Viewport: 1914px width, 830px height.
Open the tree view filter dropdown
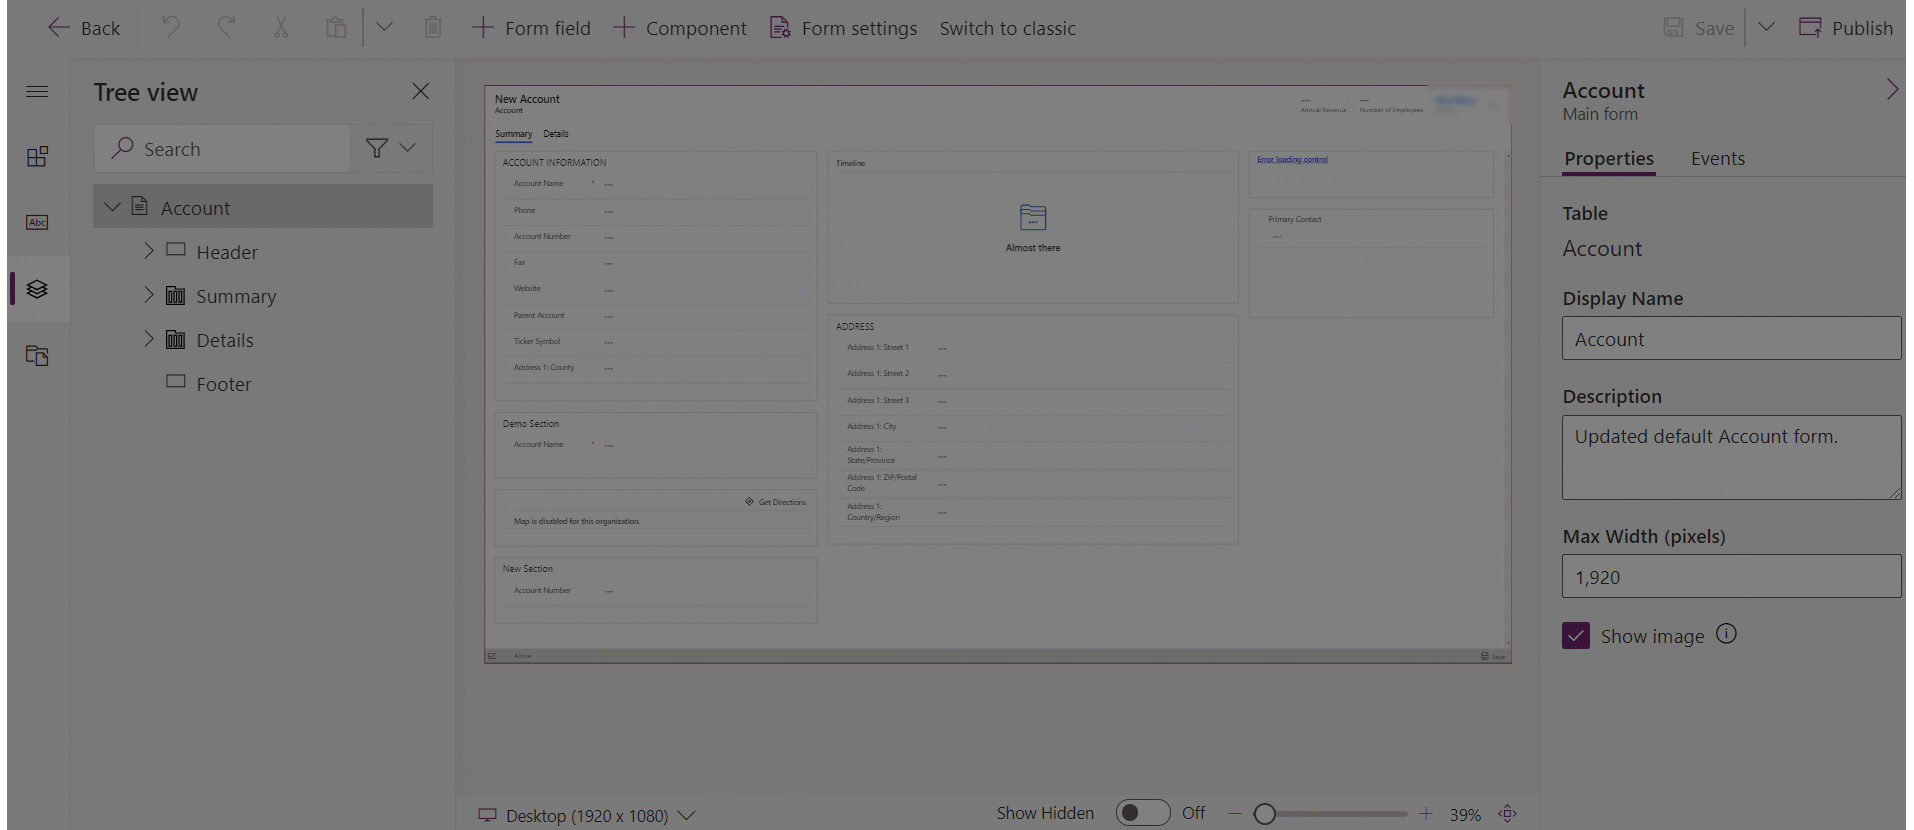pyautogui.click(x=391, y=149)
